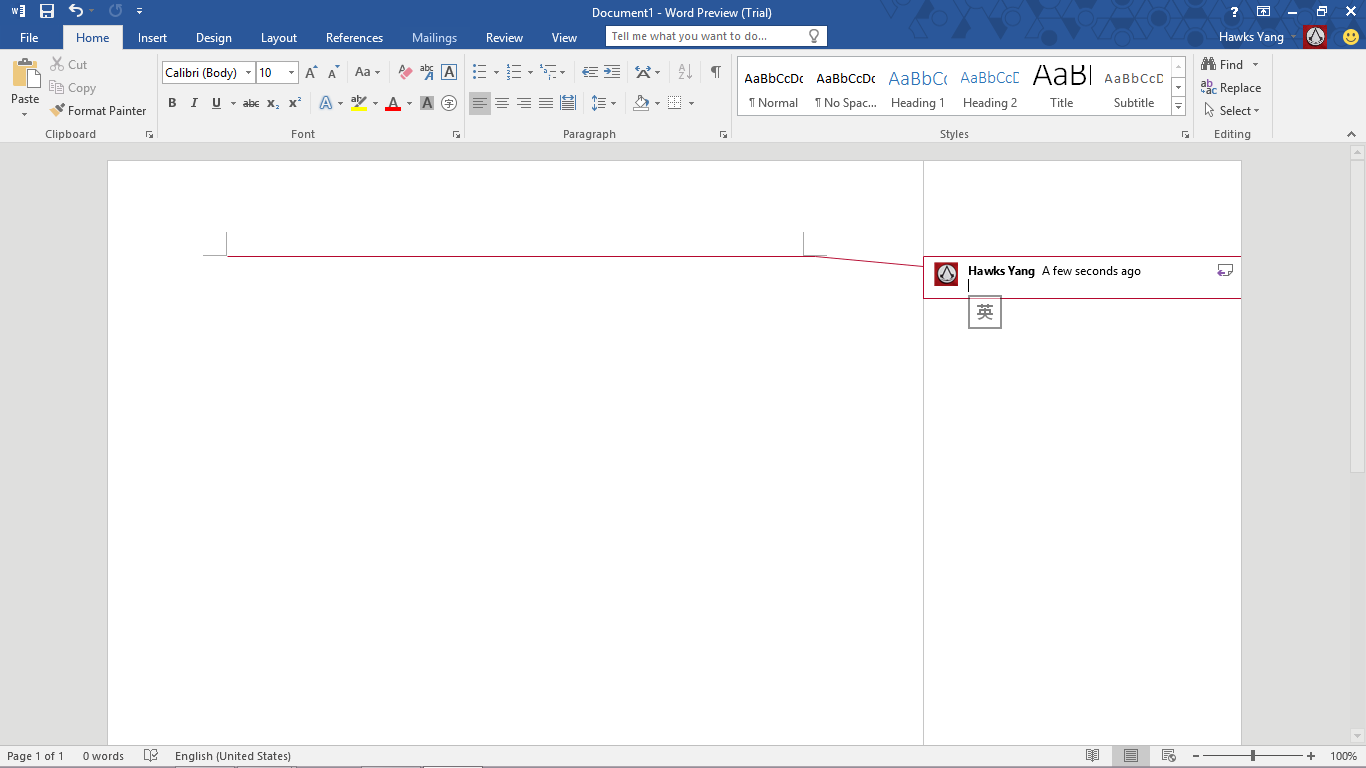Click the Increase Indent icon

coord(612,72)
